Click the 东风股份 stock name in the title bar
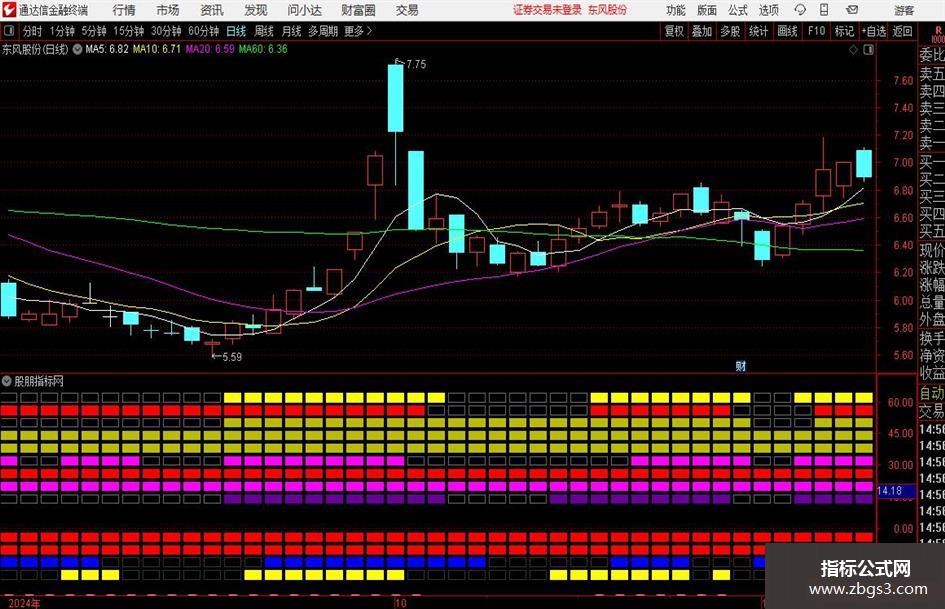The height and width of the screenshot is (609, 945). [608, 10]
